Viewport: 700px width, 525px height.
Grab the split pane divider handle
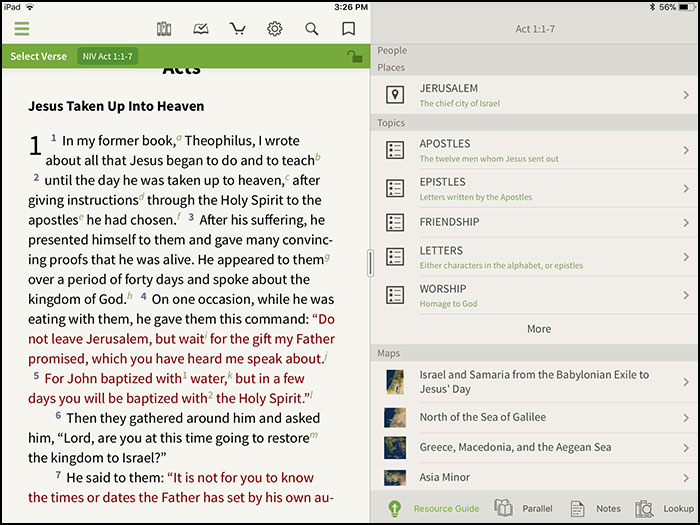[370, 263]
